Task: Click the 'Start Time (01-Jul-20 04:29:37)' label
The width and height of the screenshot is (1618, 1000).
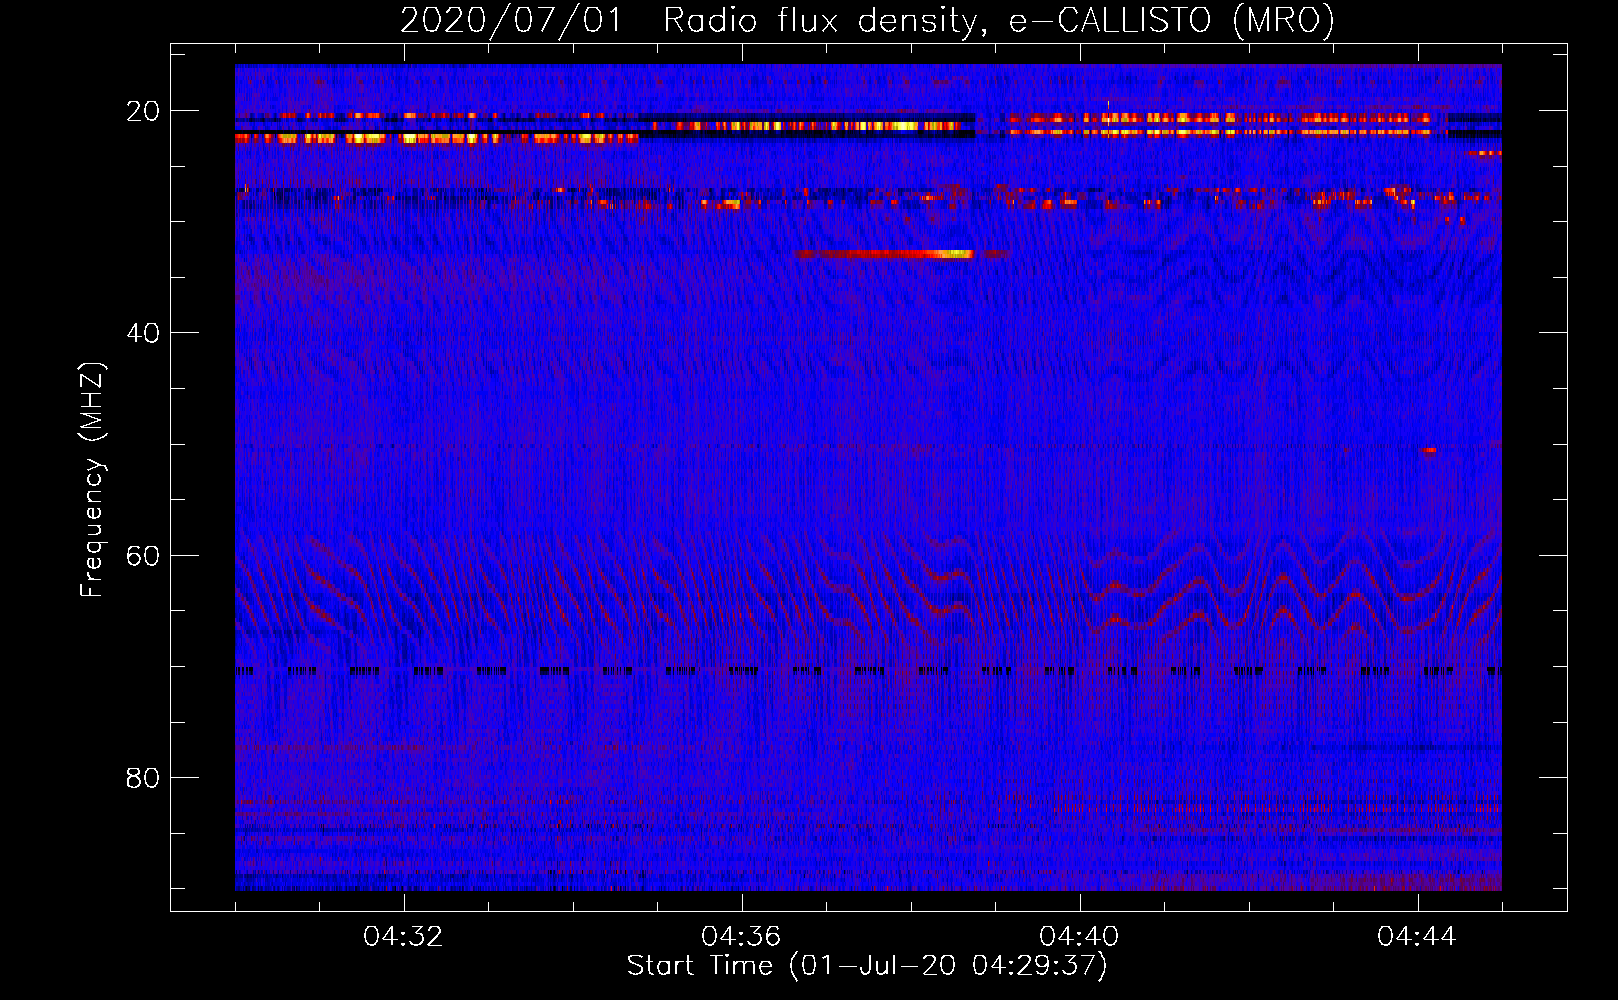Action: [x=867, y=966]
